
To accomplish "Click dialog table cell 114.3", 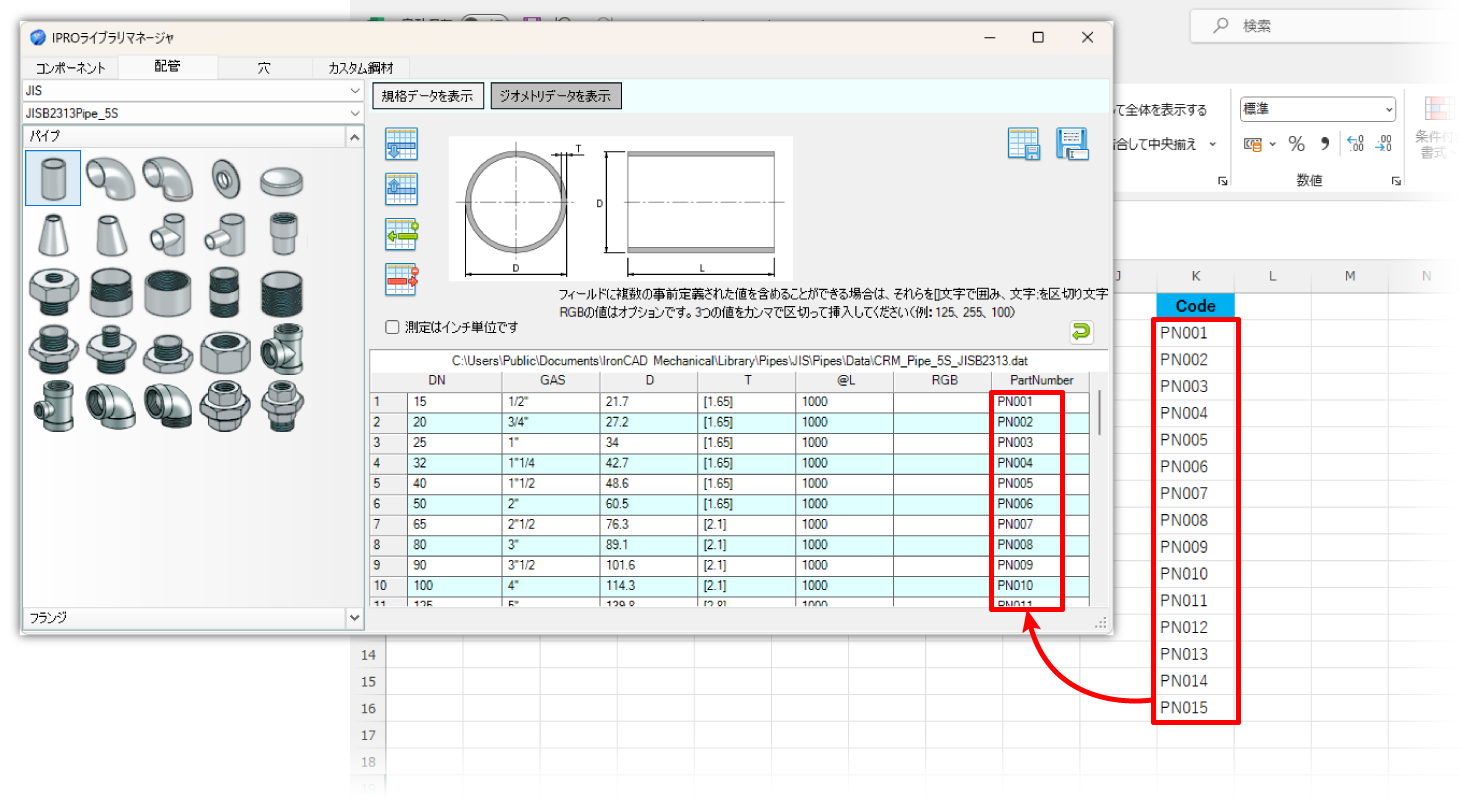I will pos(649,585).
